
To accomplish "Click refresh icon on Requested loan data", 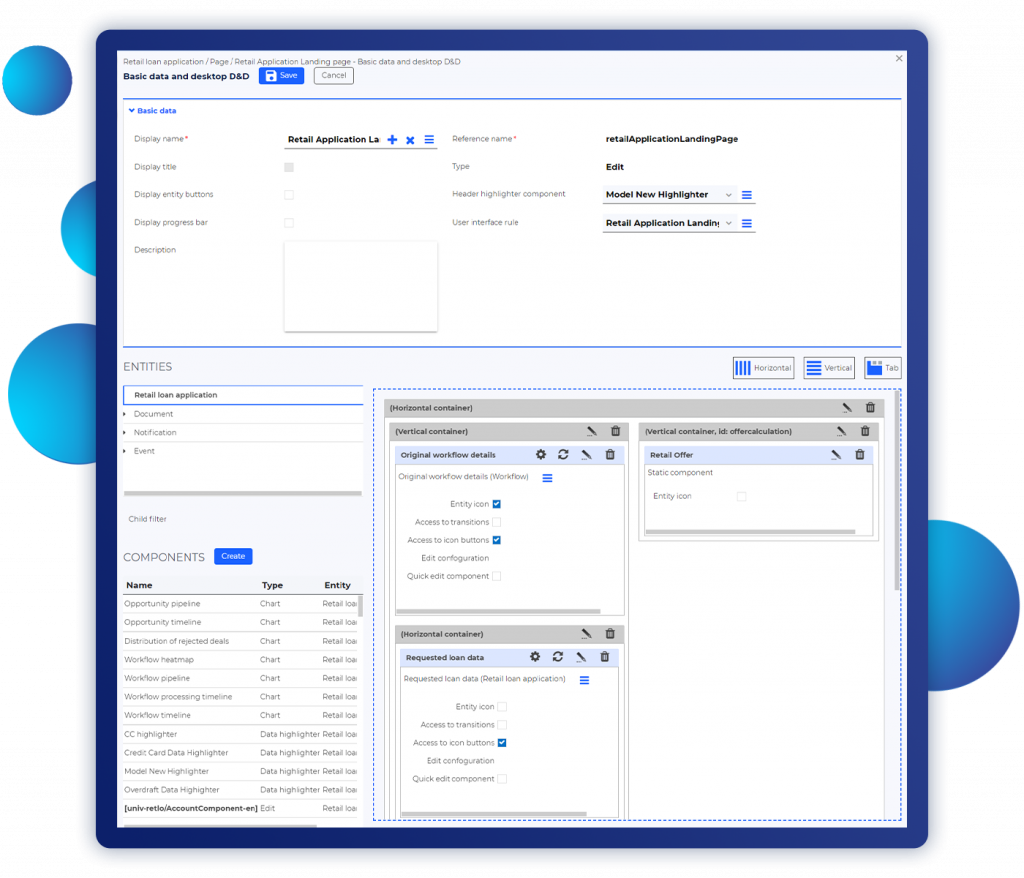I will tap(557, 657).
